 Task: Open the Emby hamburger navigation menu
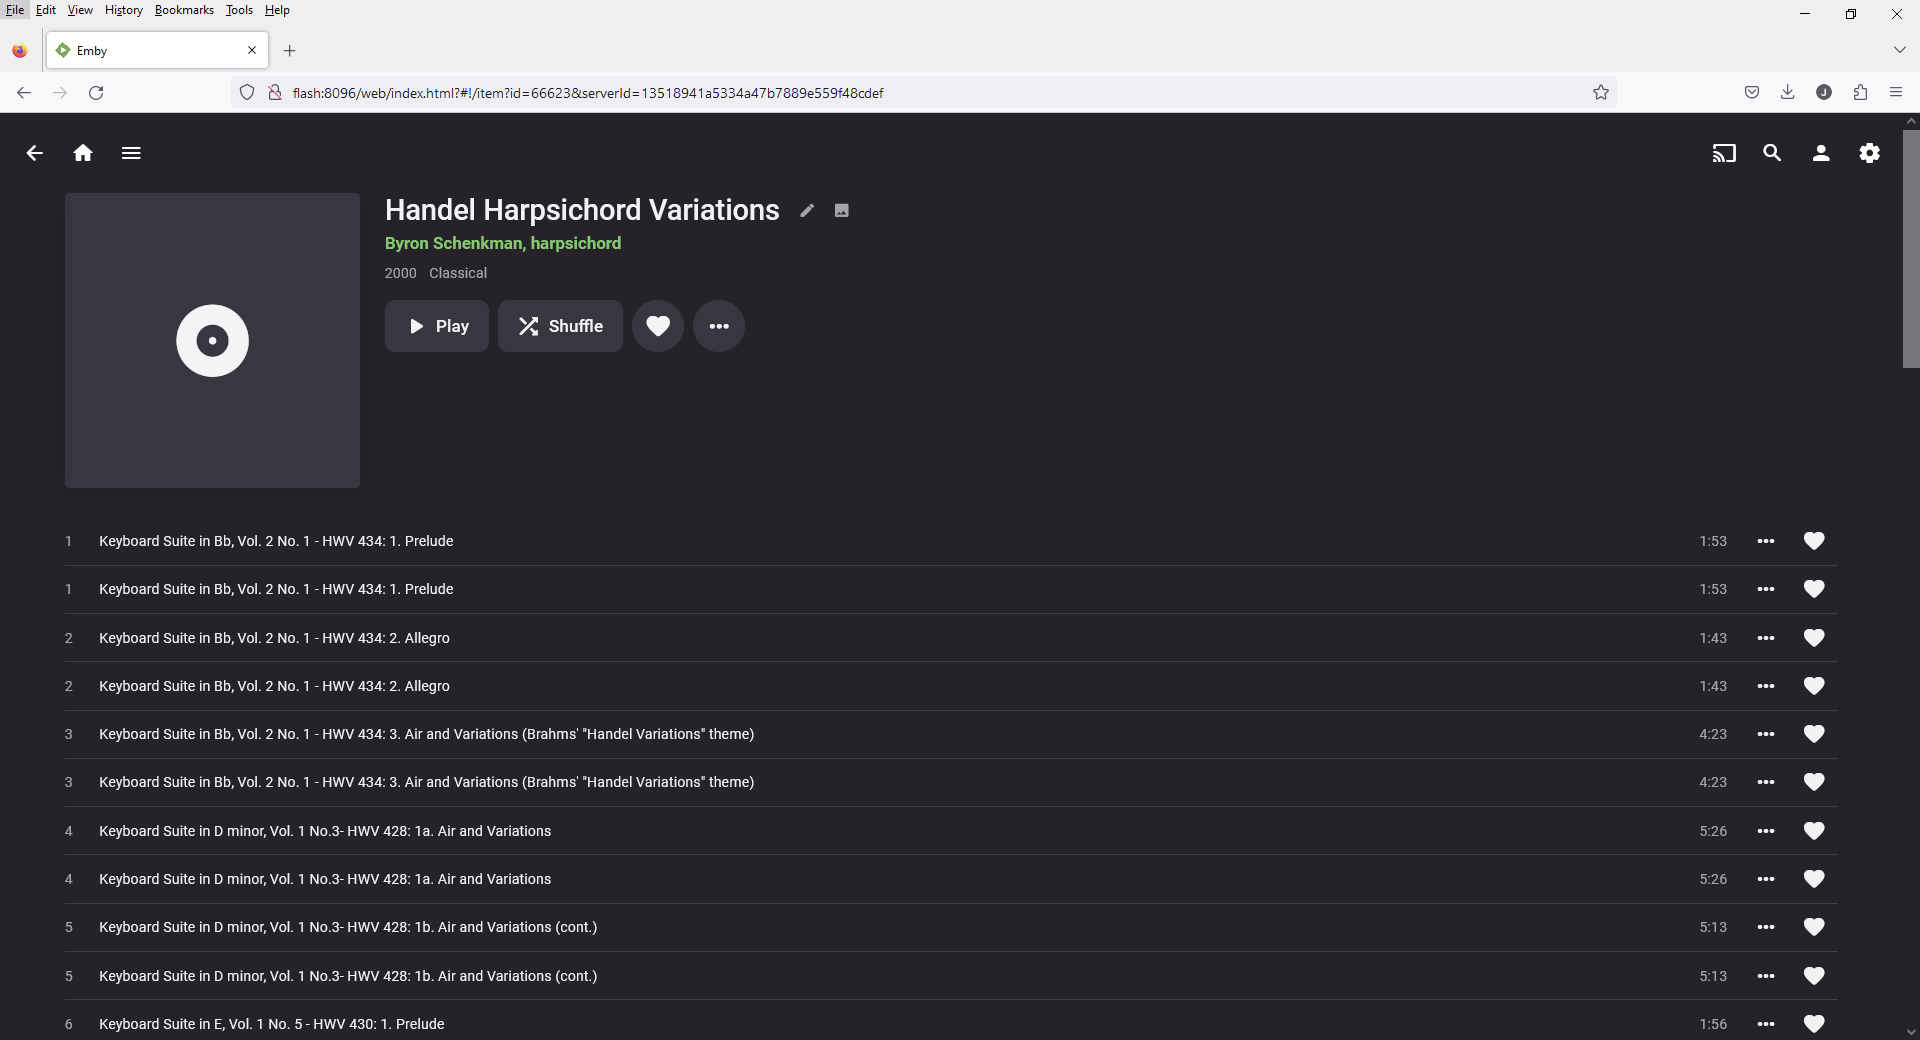click(x=131, y=153)
